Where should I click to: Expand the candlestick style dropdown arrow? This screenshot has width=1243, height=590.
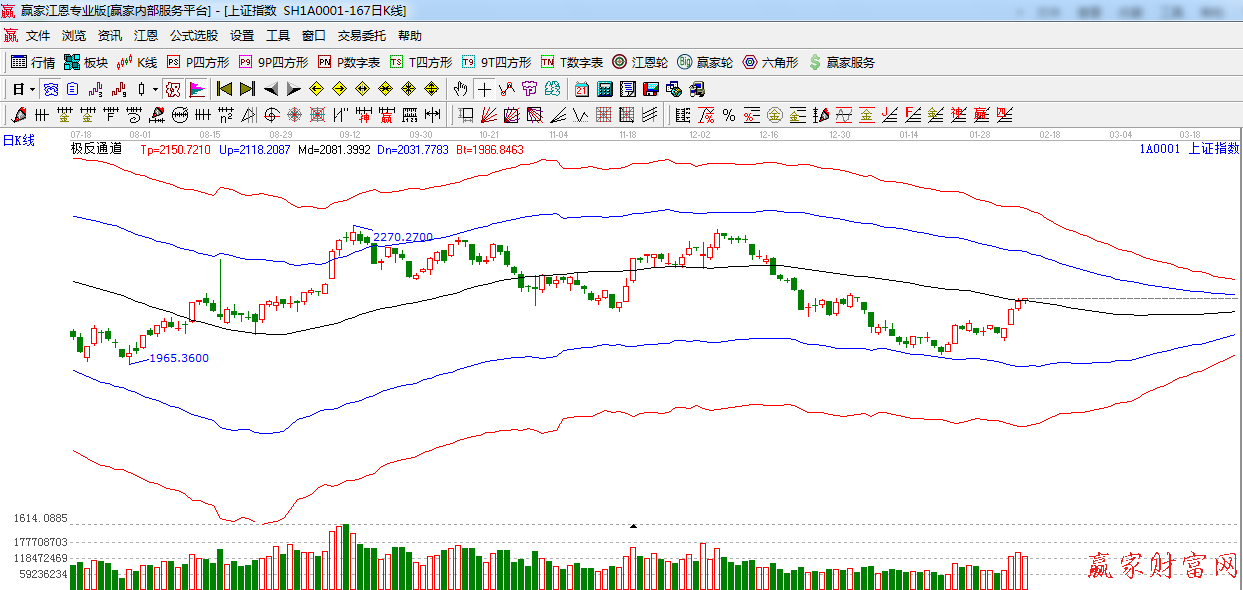[155, 89]
